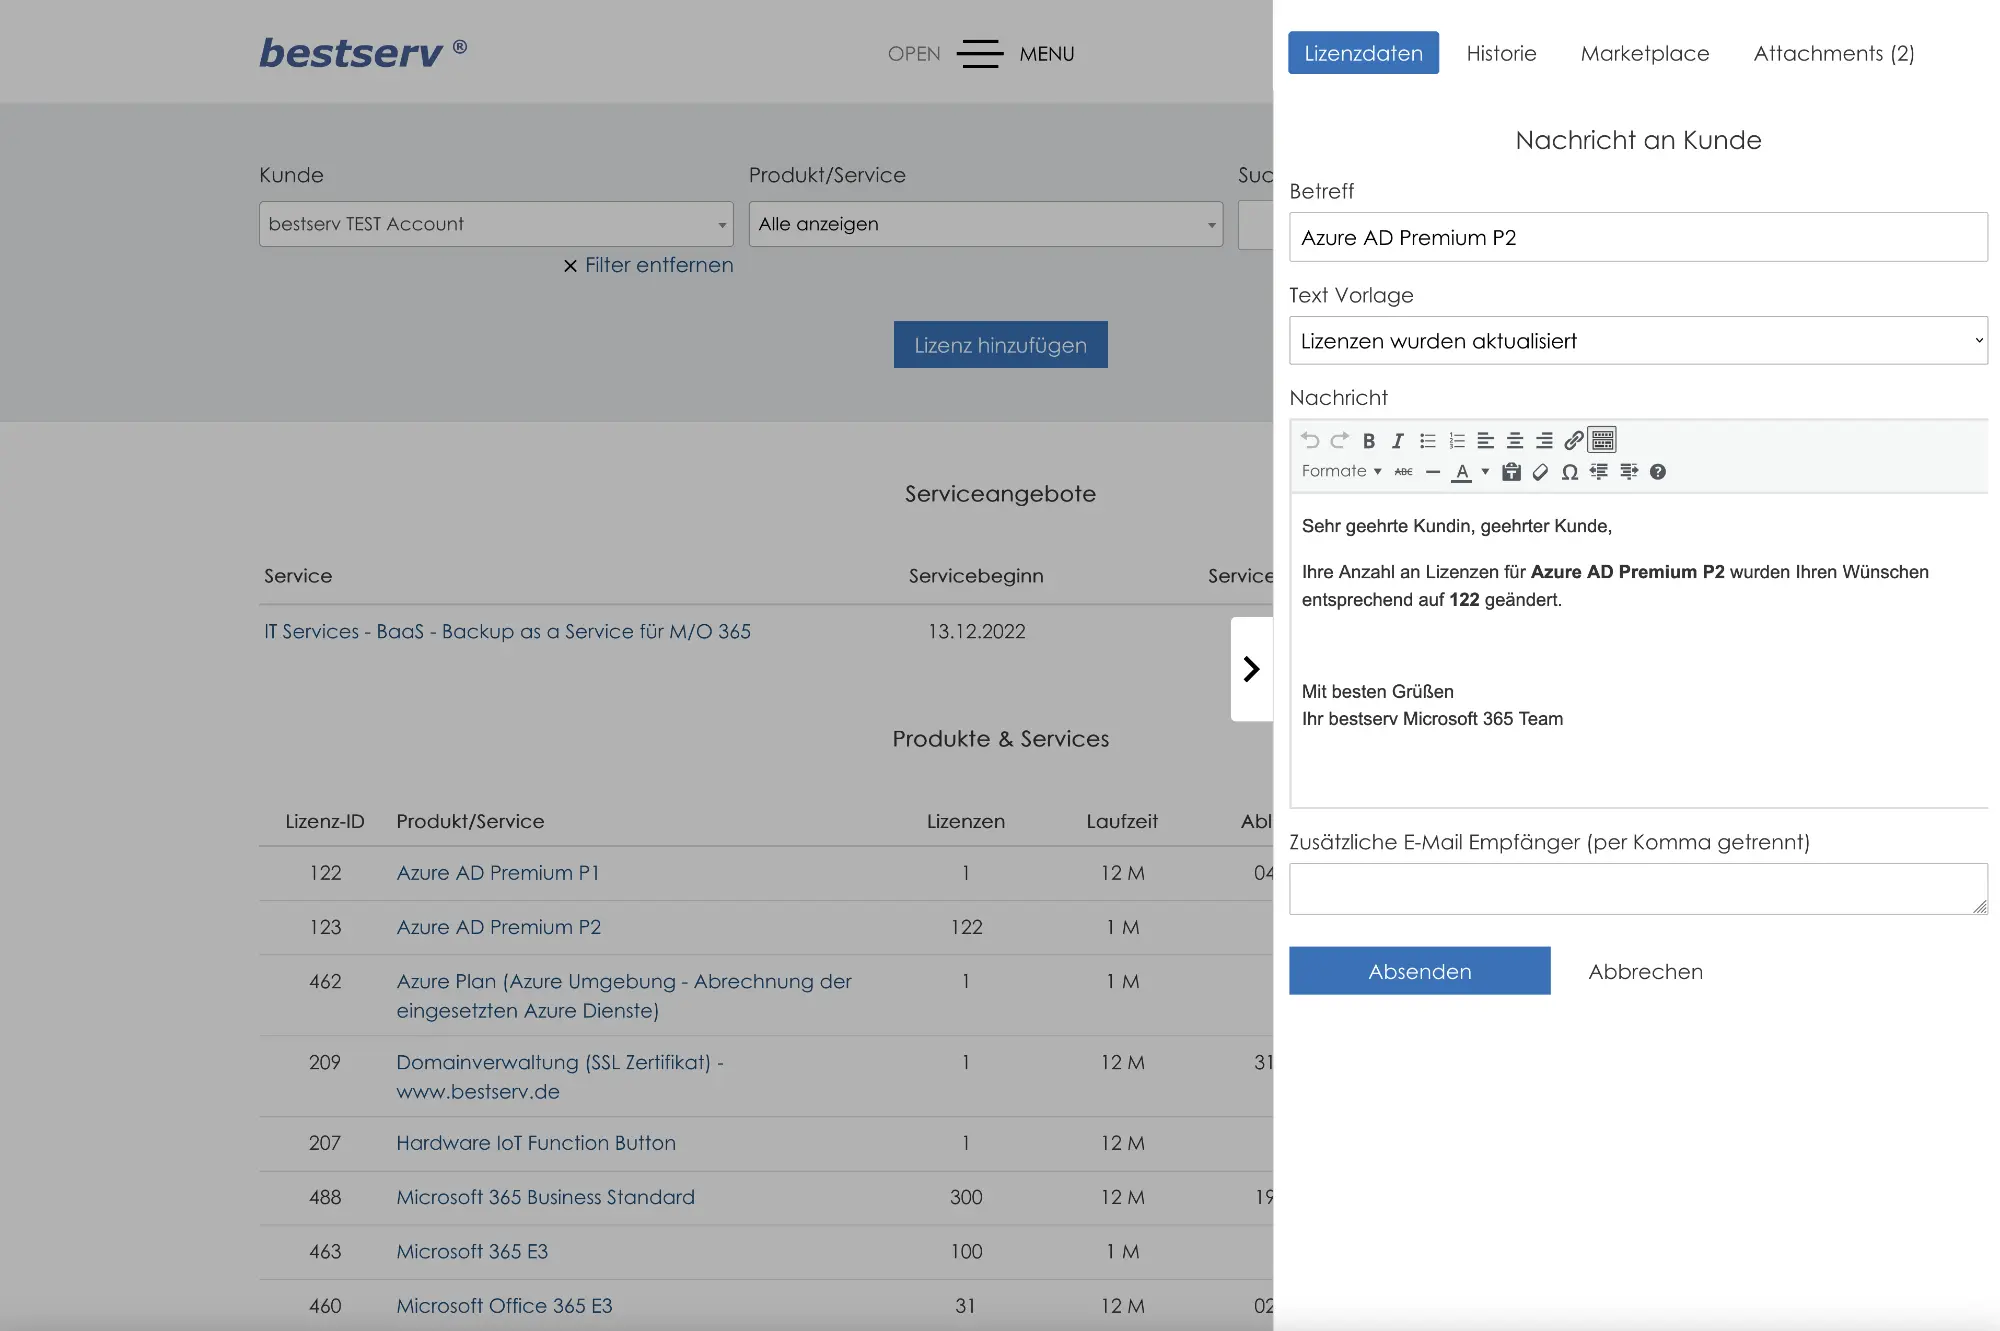
Task: Click the Produkt/Service column header
Action: (470, 821)
